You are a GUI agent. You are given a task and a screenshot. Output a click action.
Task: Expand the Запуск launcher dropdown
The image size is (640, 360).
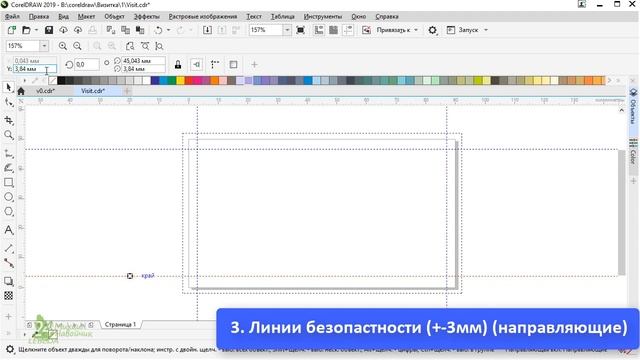click(x=486, y=30)
